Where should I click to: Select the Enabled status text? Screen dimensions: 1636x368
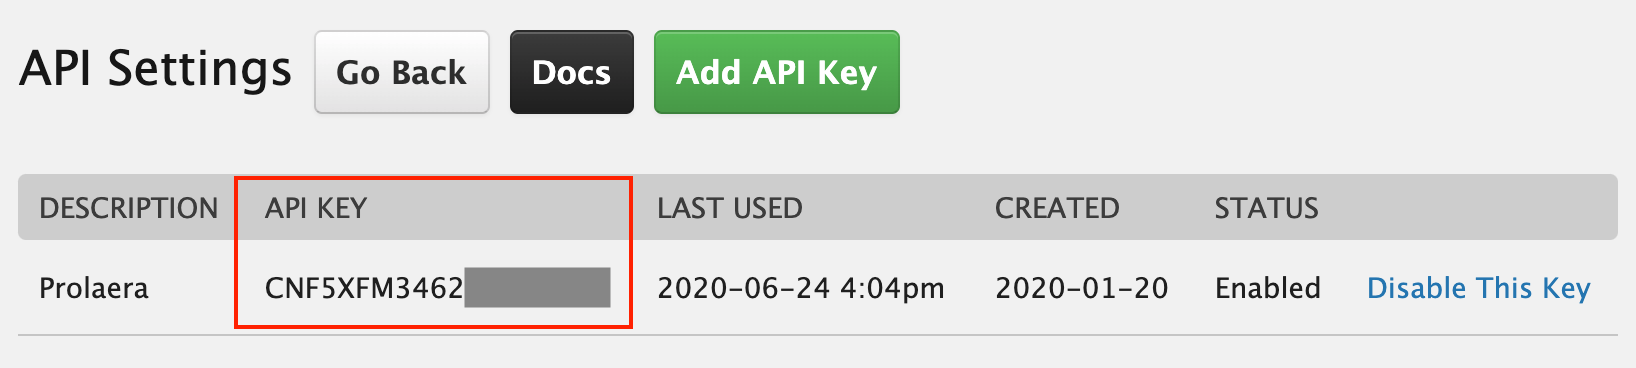click(1268, 288)
